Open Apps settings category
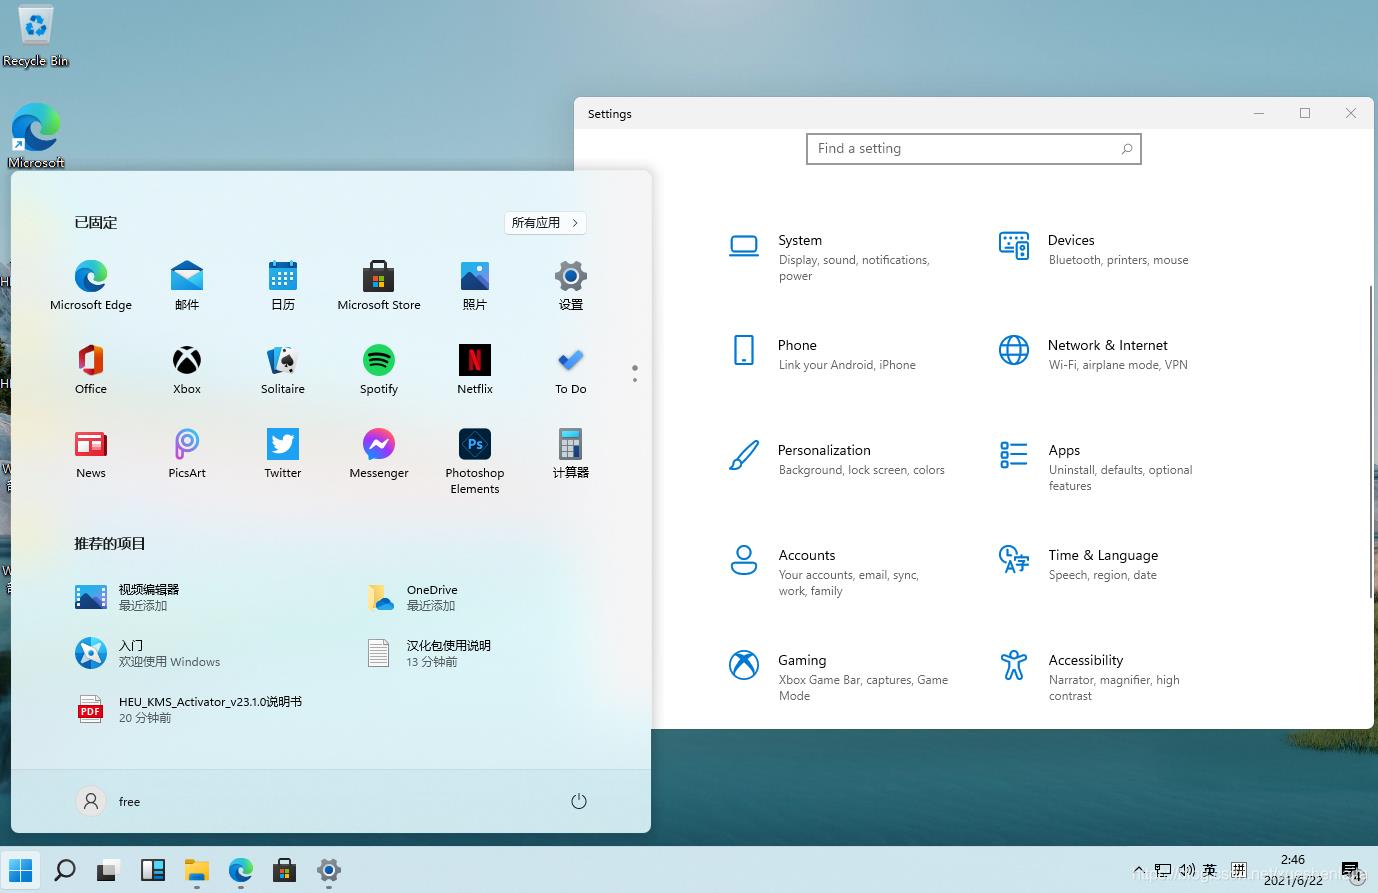1378x893 pixels. [x=1096, y=468]
